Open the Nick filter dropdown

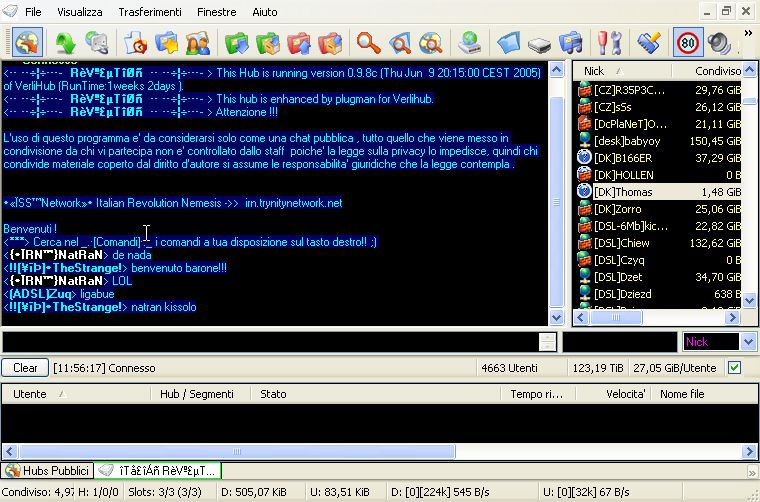[x=749, y=342]
